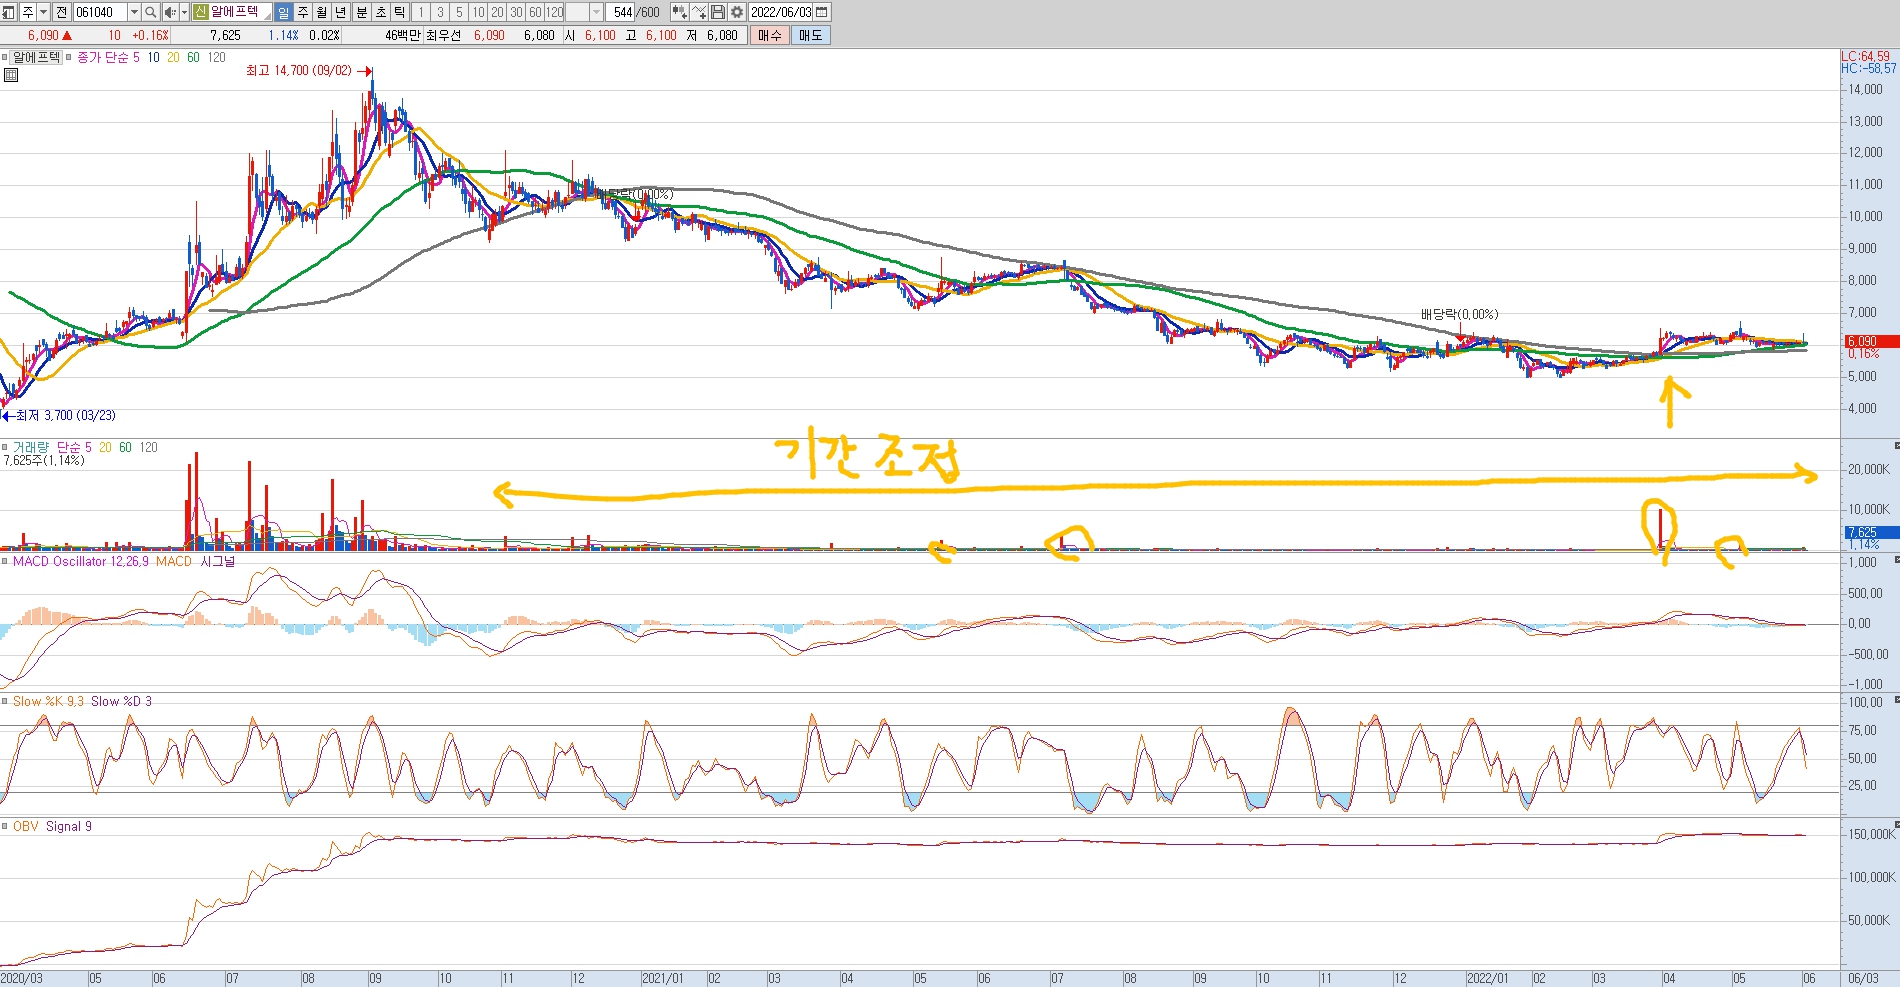The image size is (1900, 987).
Task: Click the red 6,090 price tag on axis
Action: coord(1870,341)
